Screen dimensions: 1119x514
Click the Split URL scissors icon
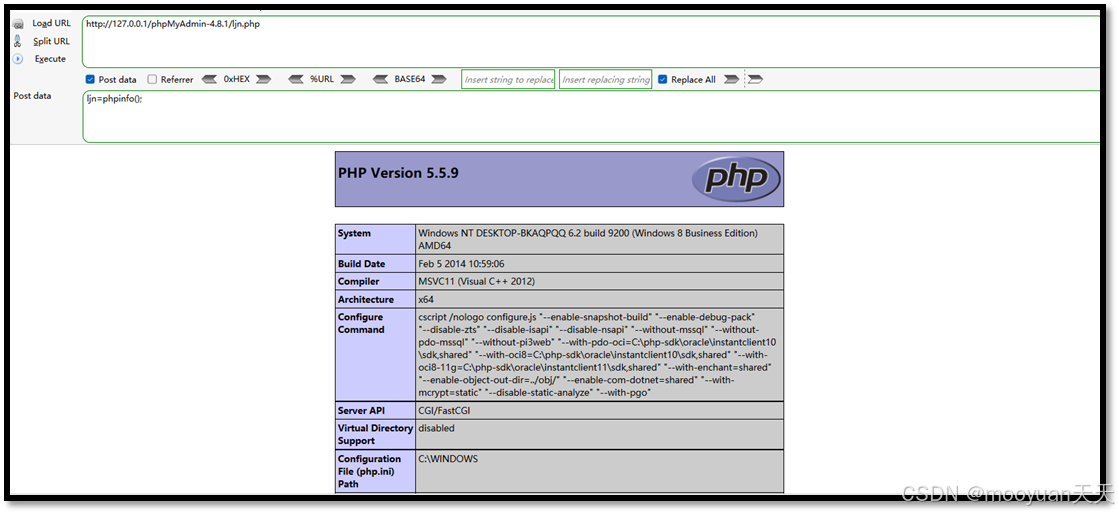(x=17, y=41)
